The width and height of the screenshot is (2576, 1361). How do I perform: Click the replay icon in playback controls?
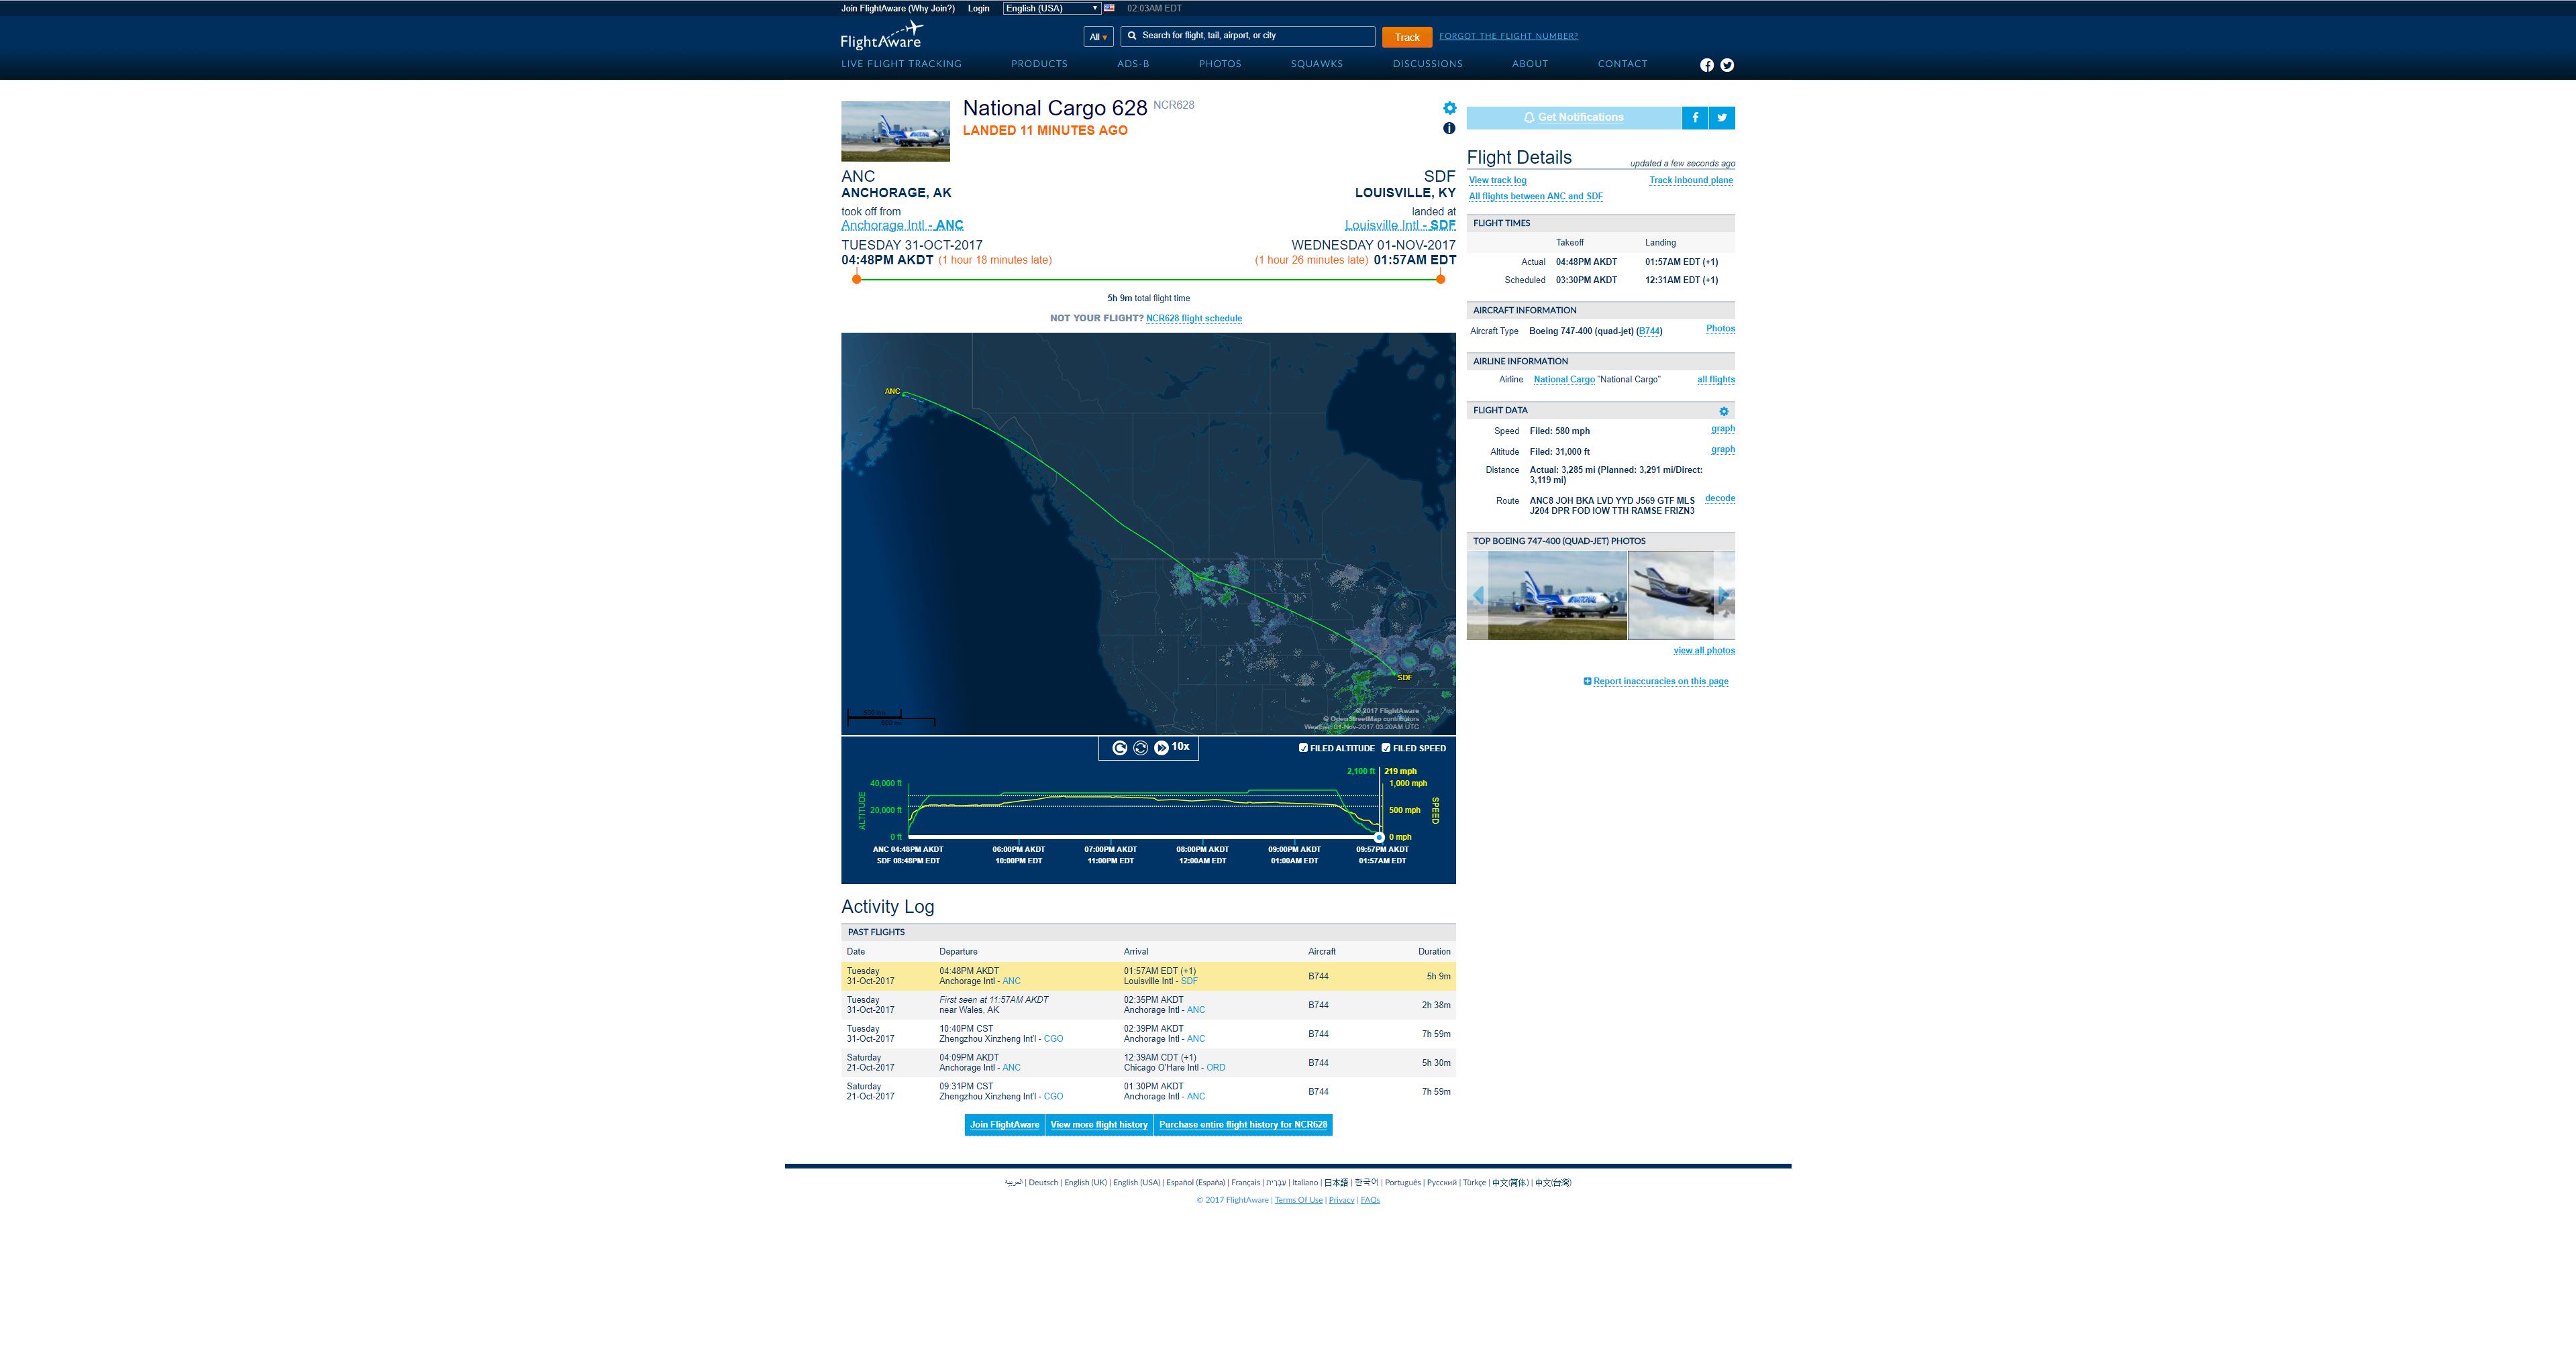[1119, 748]
